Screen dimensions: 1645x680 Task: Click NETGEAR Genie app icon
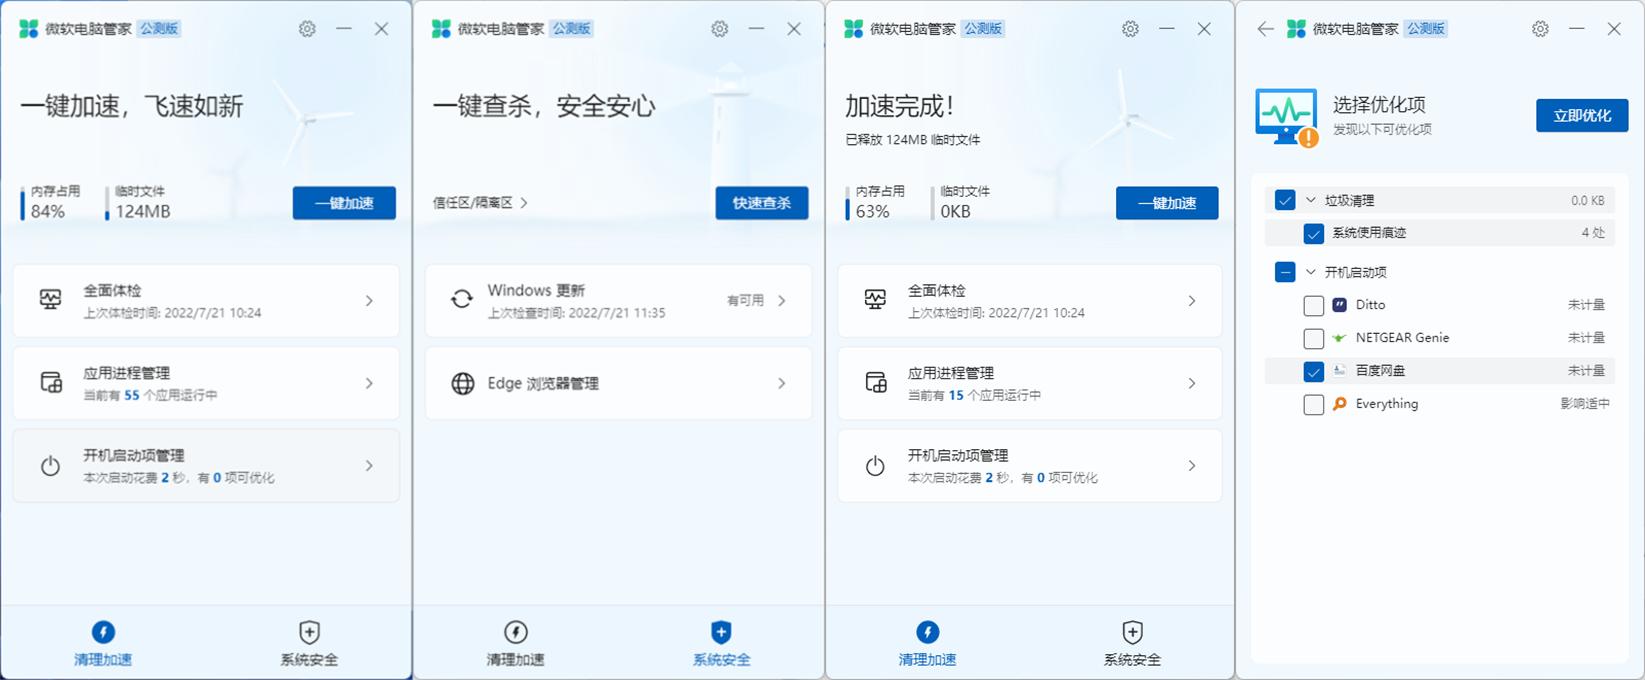[1340, 338]
